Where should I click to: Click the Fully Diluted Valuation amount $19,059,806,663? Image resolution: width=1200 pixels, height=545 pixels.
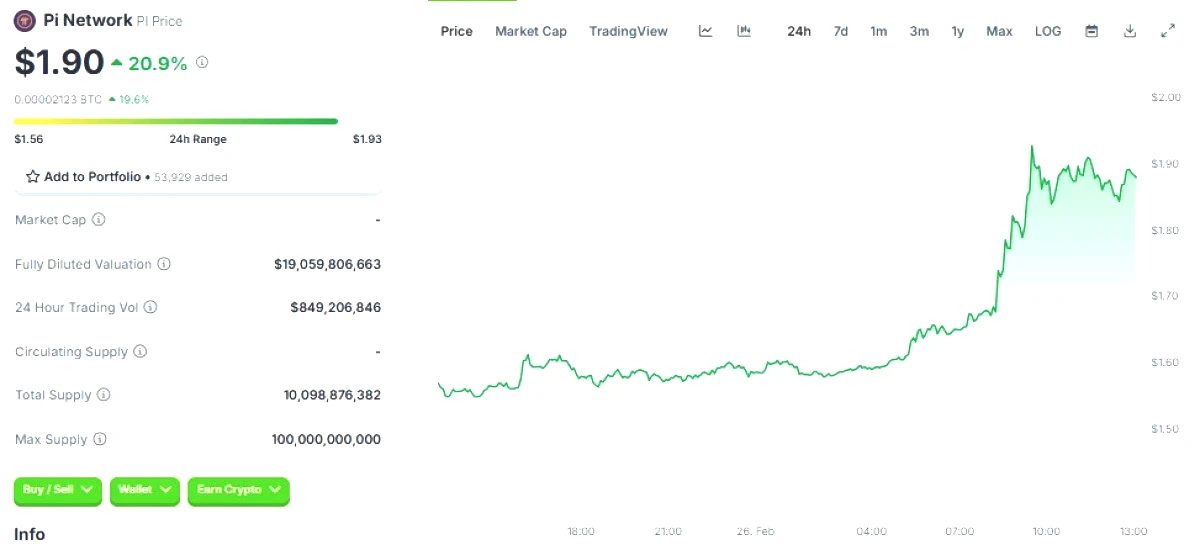coord(327,264)
